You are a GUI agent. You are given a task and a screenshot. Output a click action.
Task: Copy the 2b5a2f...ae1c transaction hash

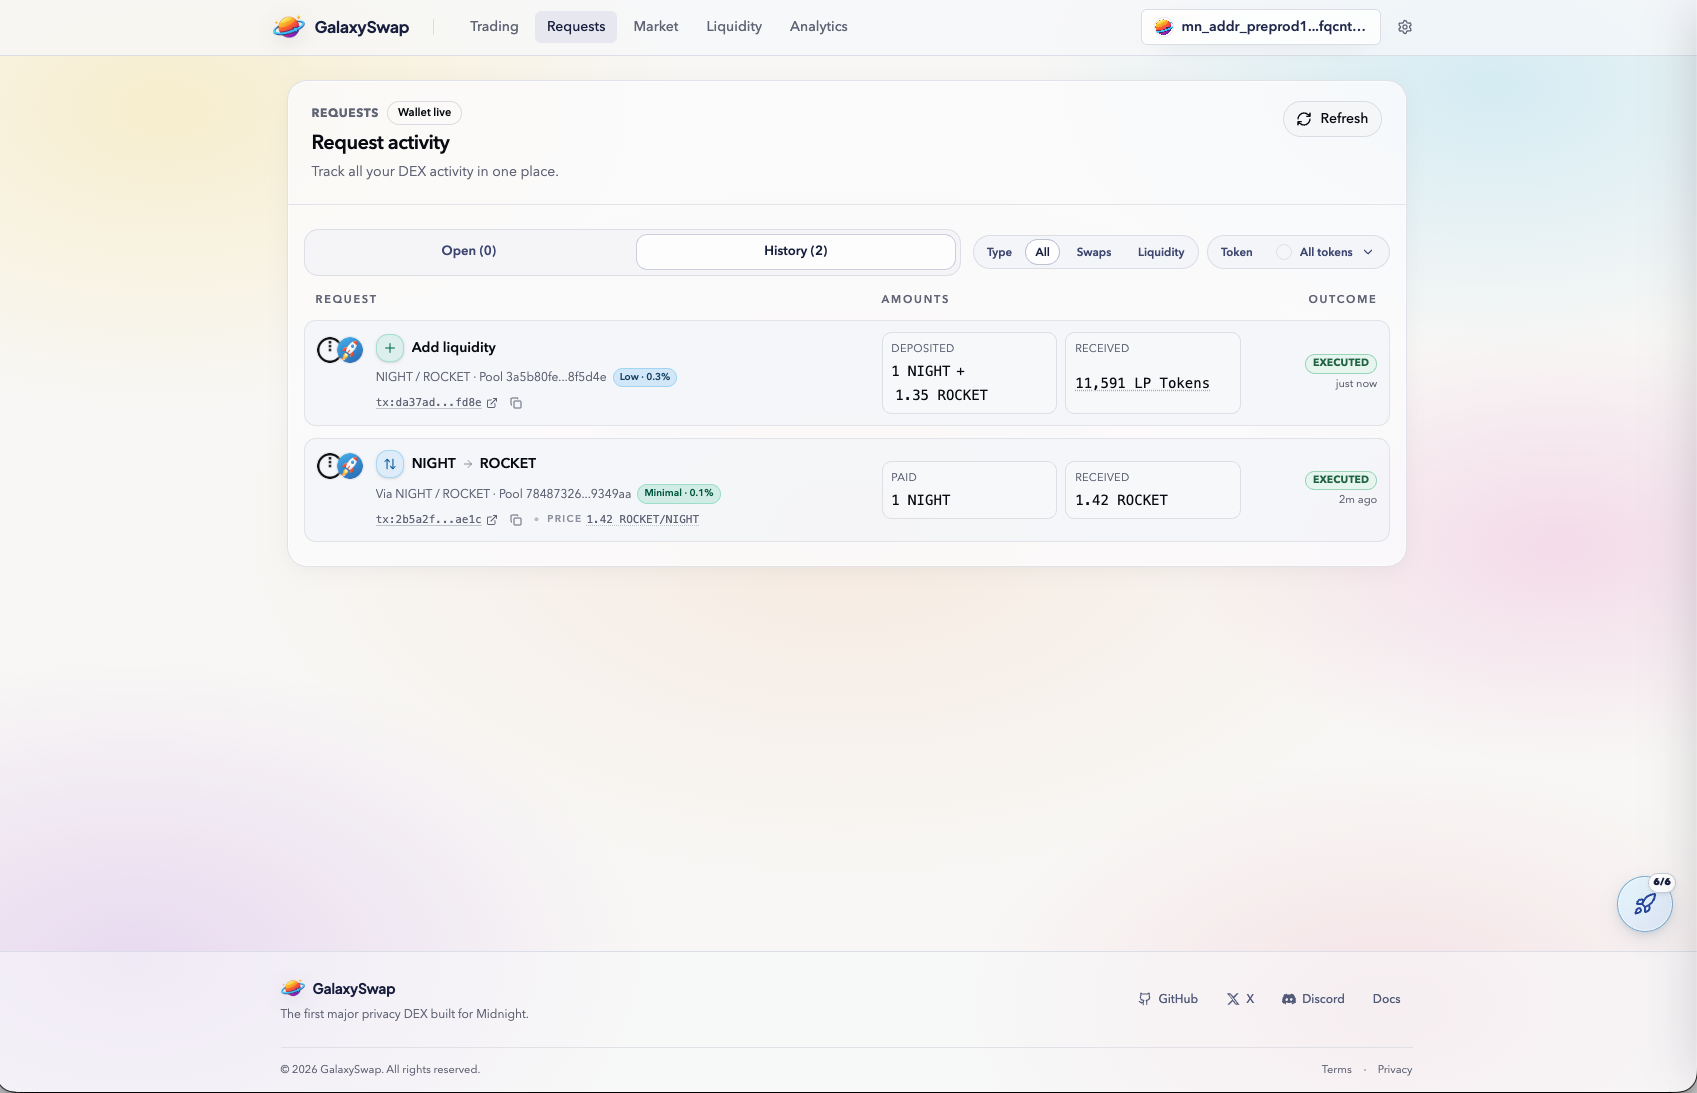tap(516, 520)
